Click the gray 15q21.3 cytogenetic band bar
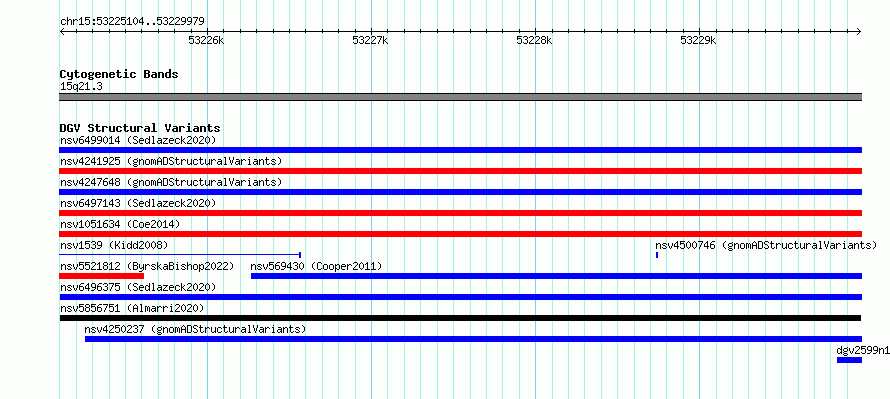 [460, 97]
